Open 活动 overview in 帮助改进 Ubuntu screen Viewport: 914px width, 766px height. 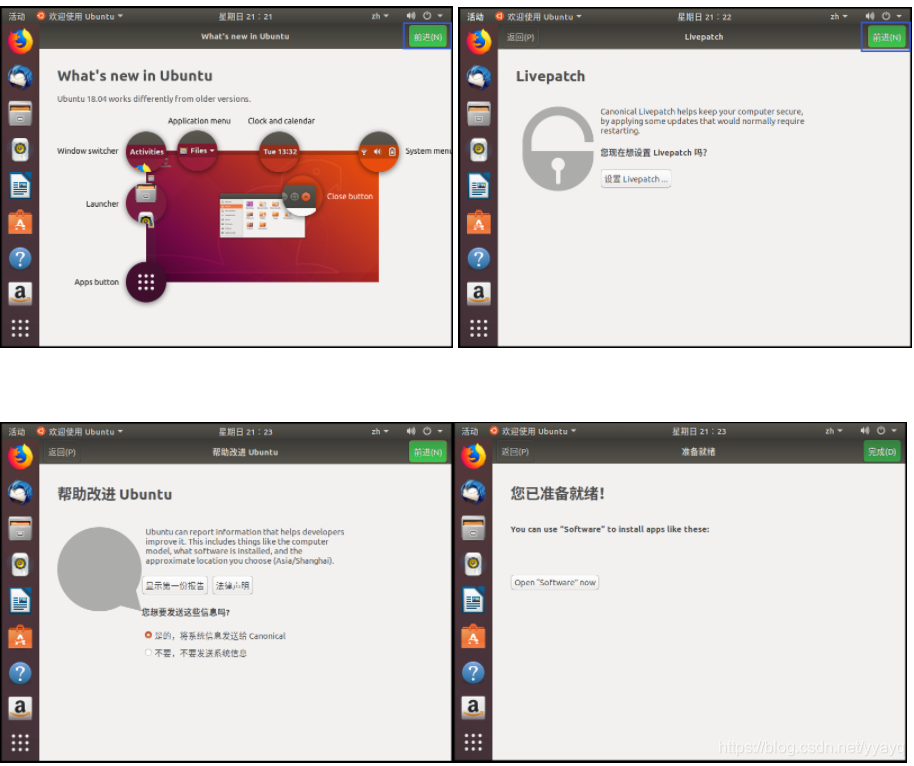click(x=17, y=432)
